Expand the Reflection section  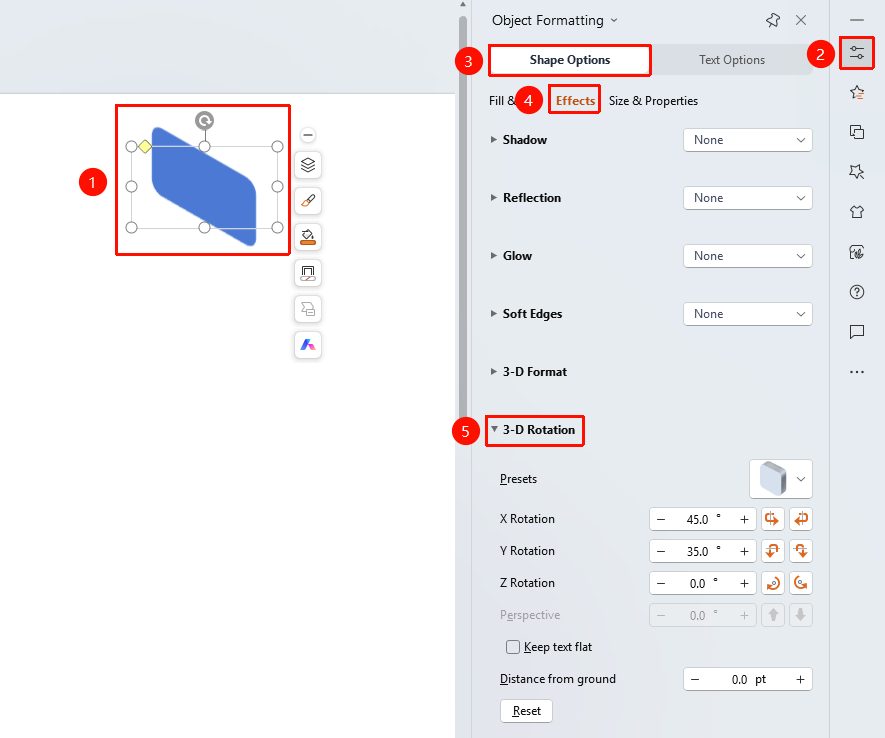coord(493,197)
